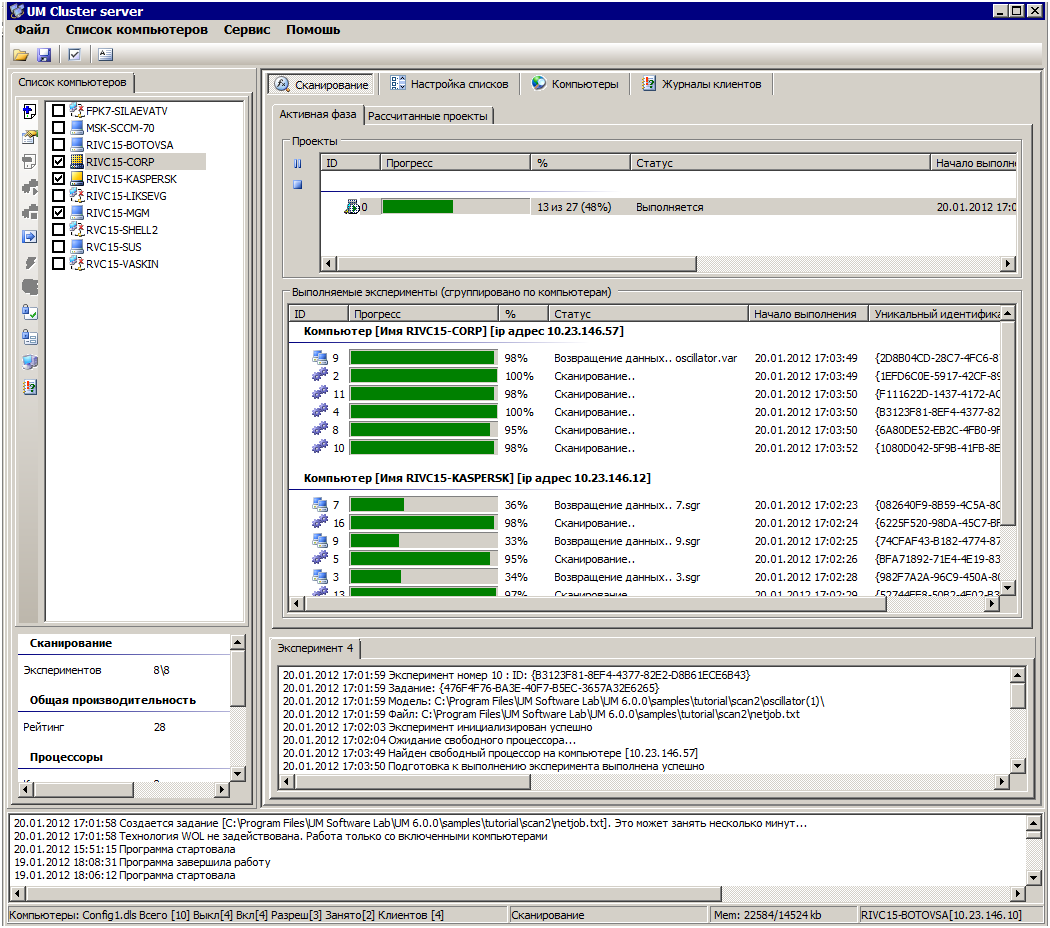1050x928 pixels.
Task: Click the Возвращение данных.. oscillator.var status
Action: pos(646,358)
